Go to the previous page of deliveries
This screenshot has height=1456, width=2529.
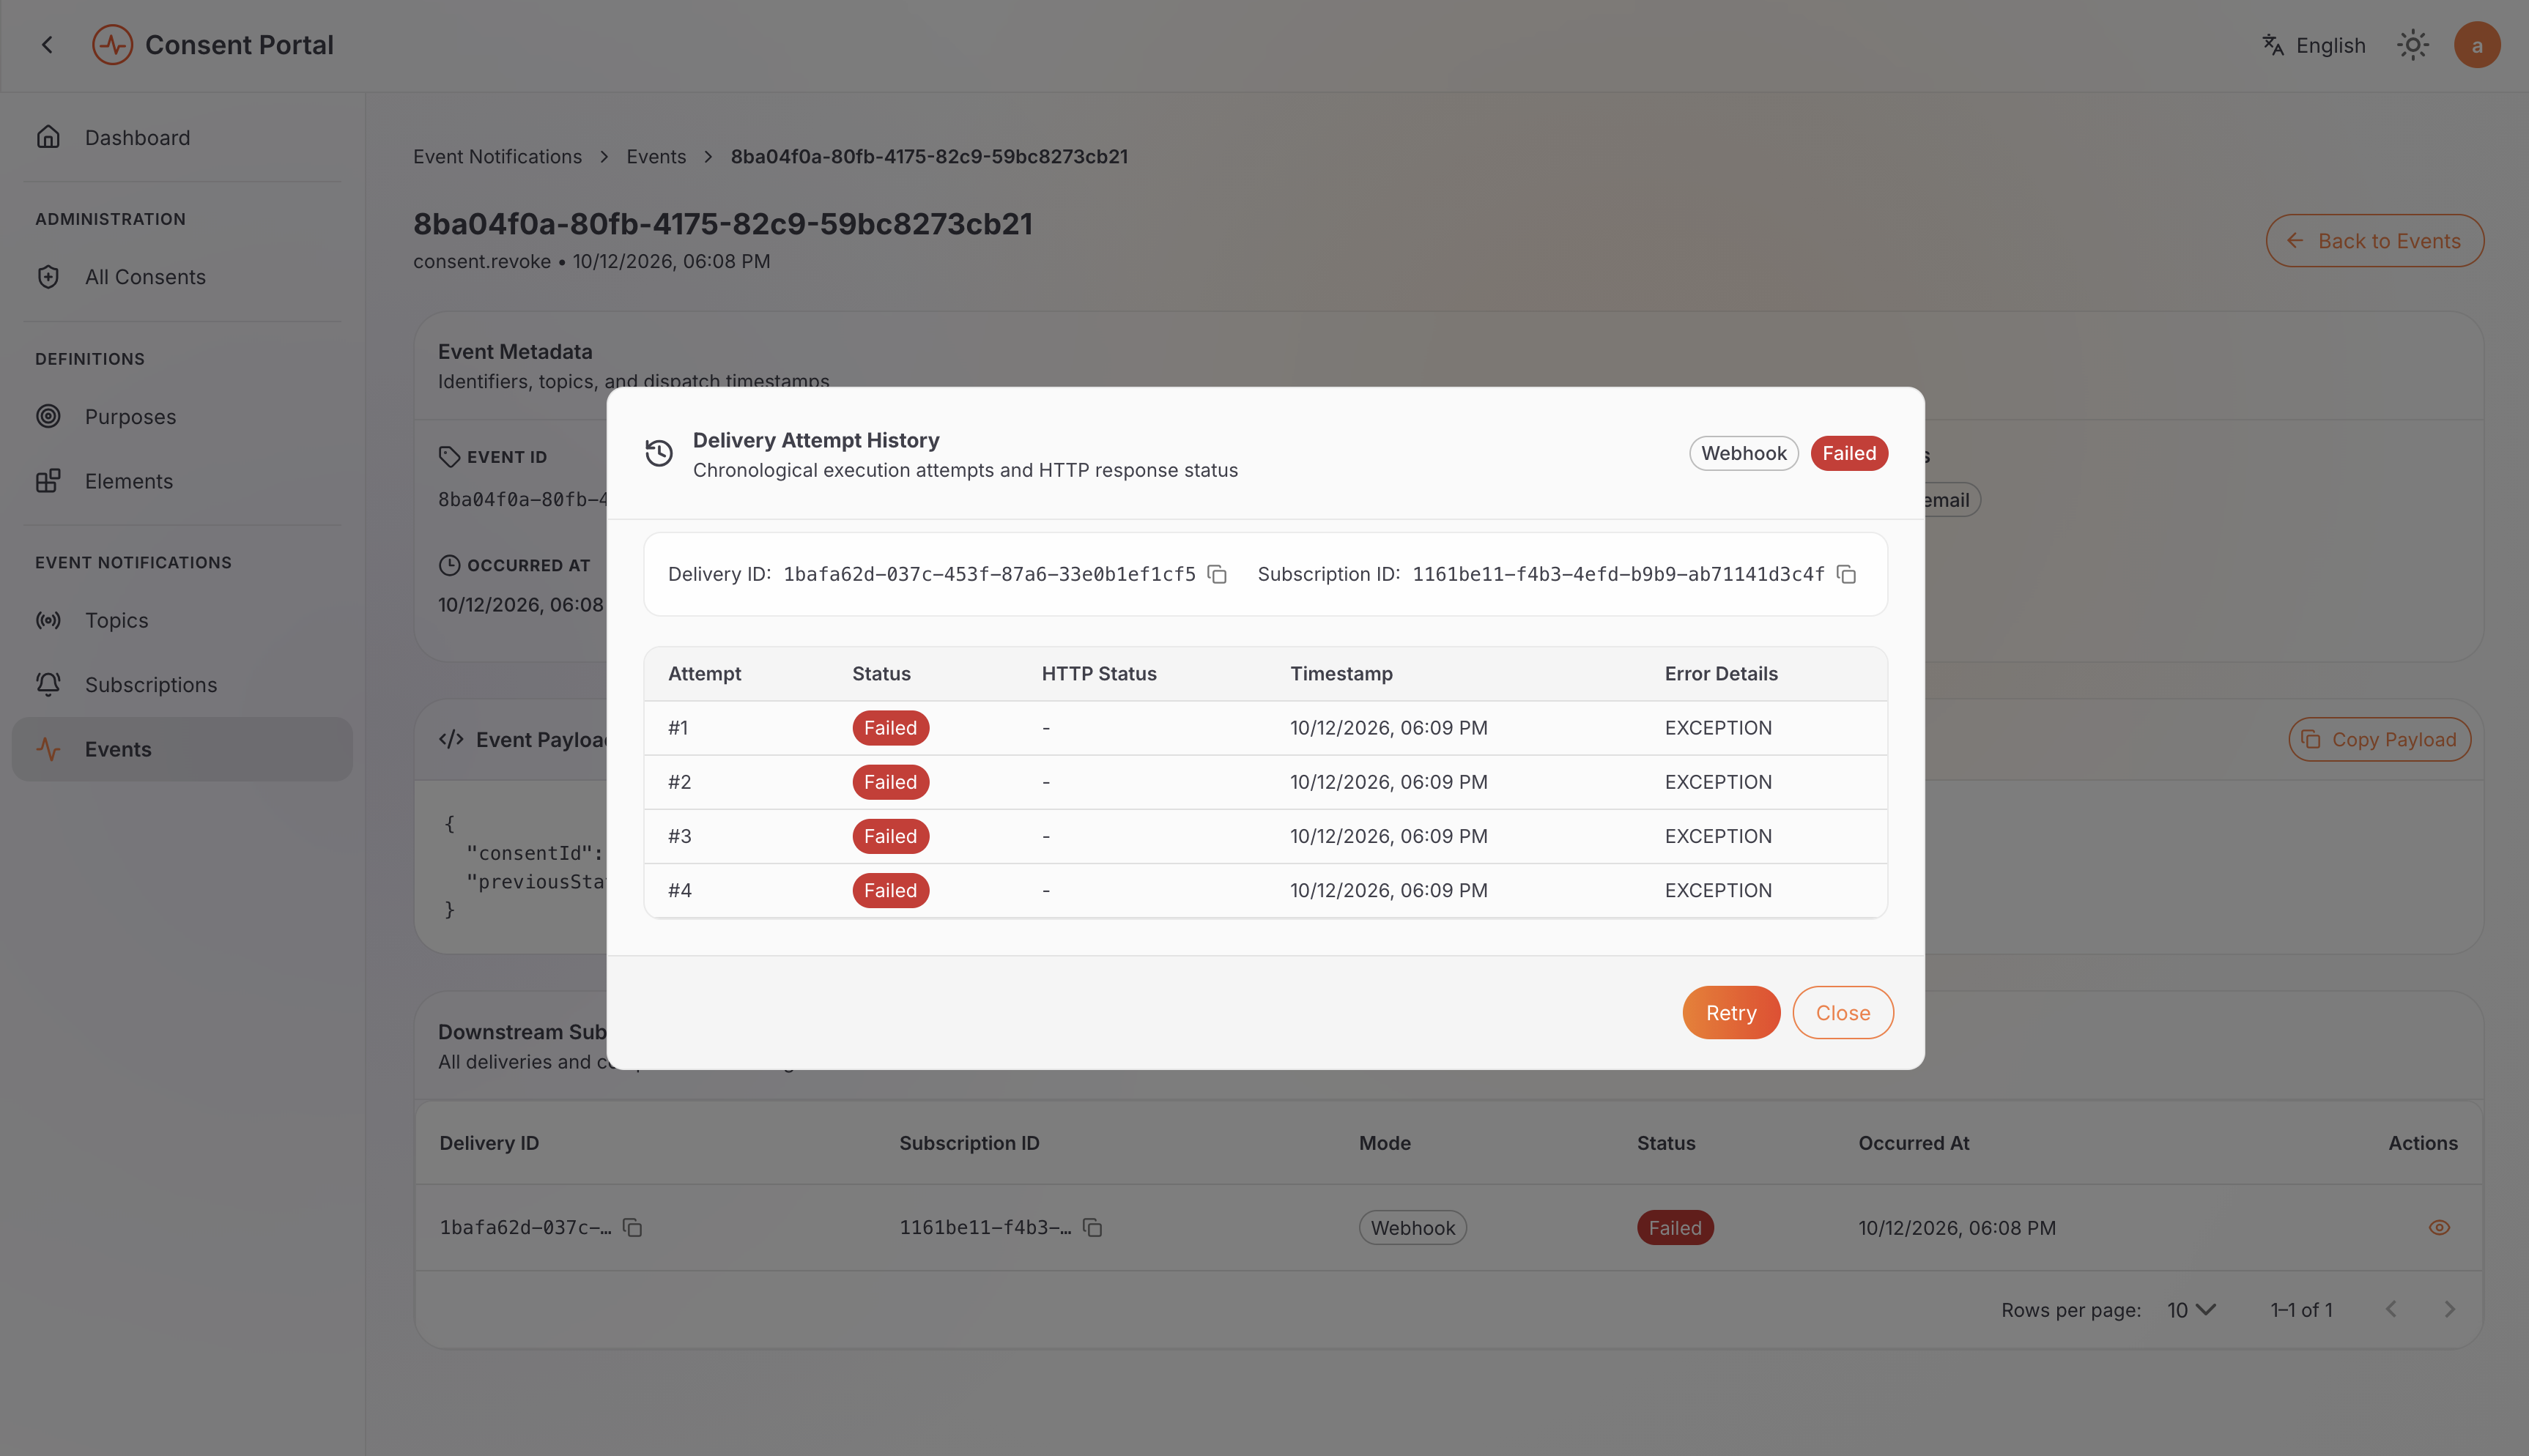point(2391,1309)
